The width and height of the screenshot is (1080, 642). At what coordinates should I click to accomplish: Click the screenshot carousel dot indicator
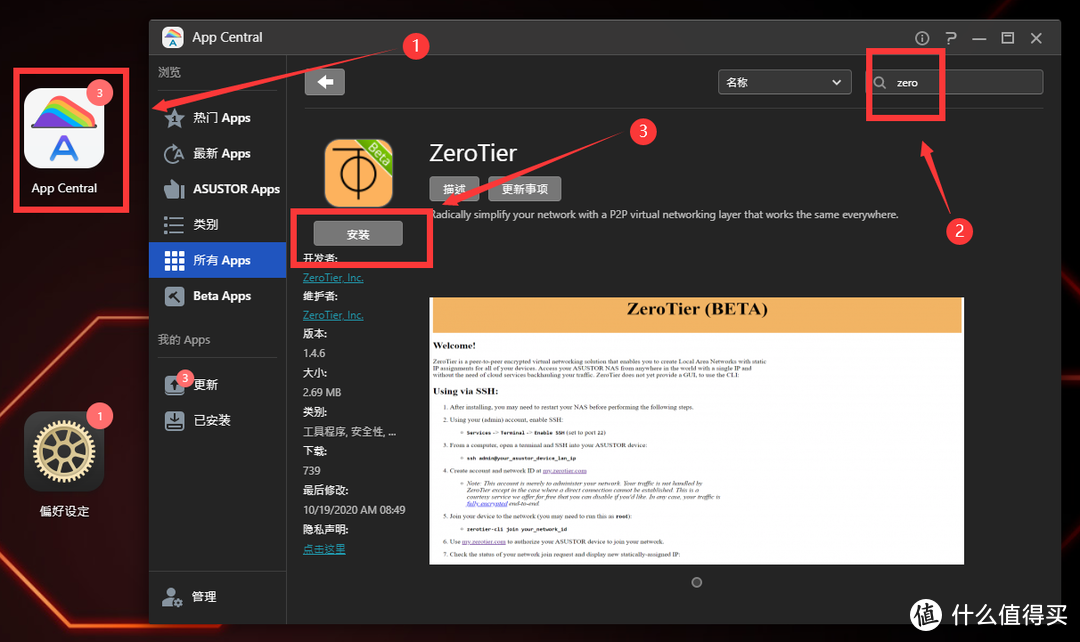tap(696, 581)
